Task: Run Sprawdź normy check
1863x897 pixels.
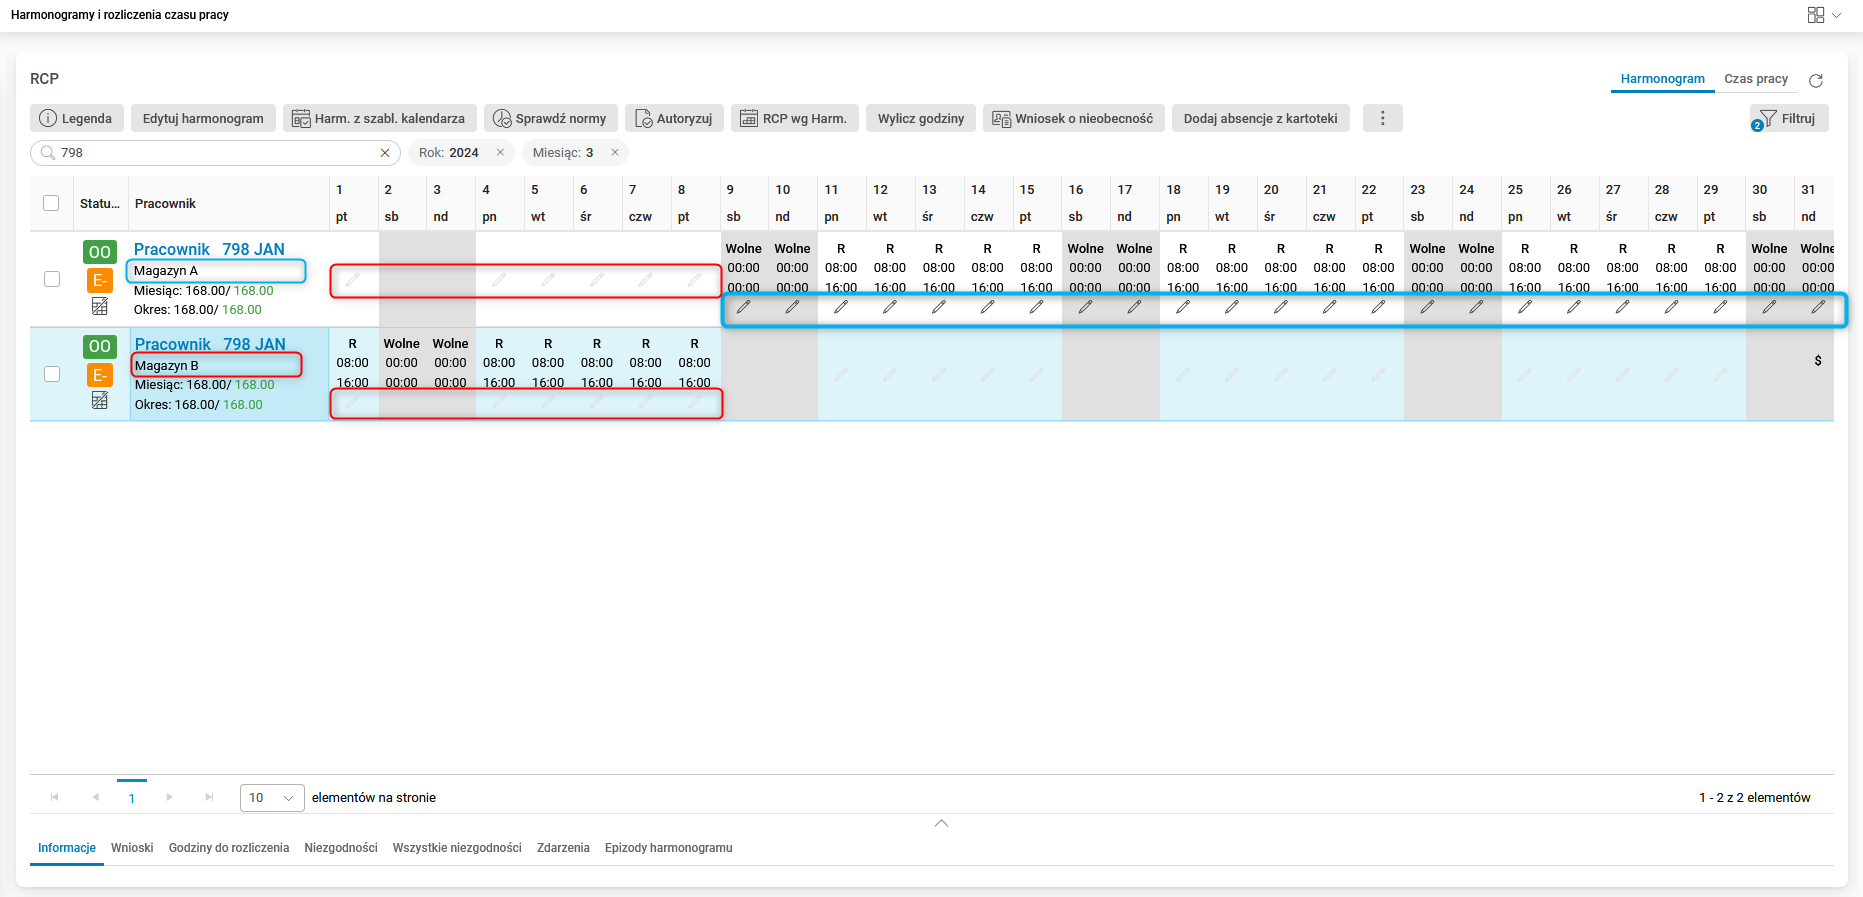Action: point(551,118)
